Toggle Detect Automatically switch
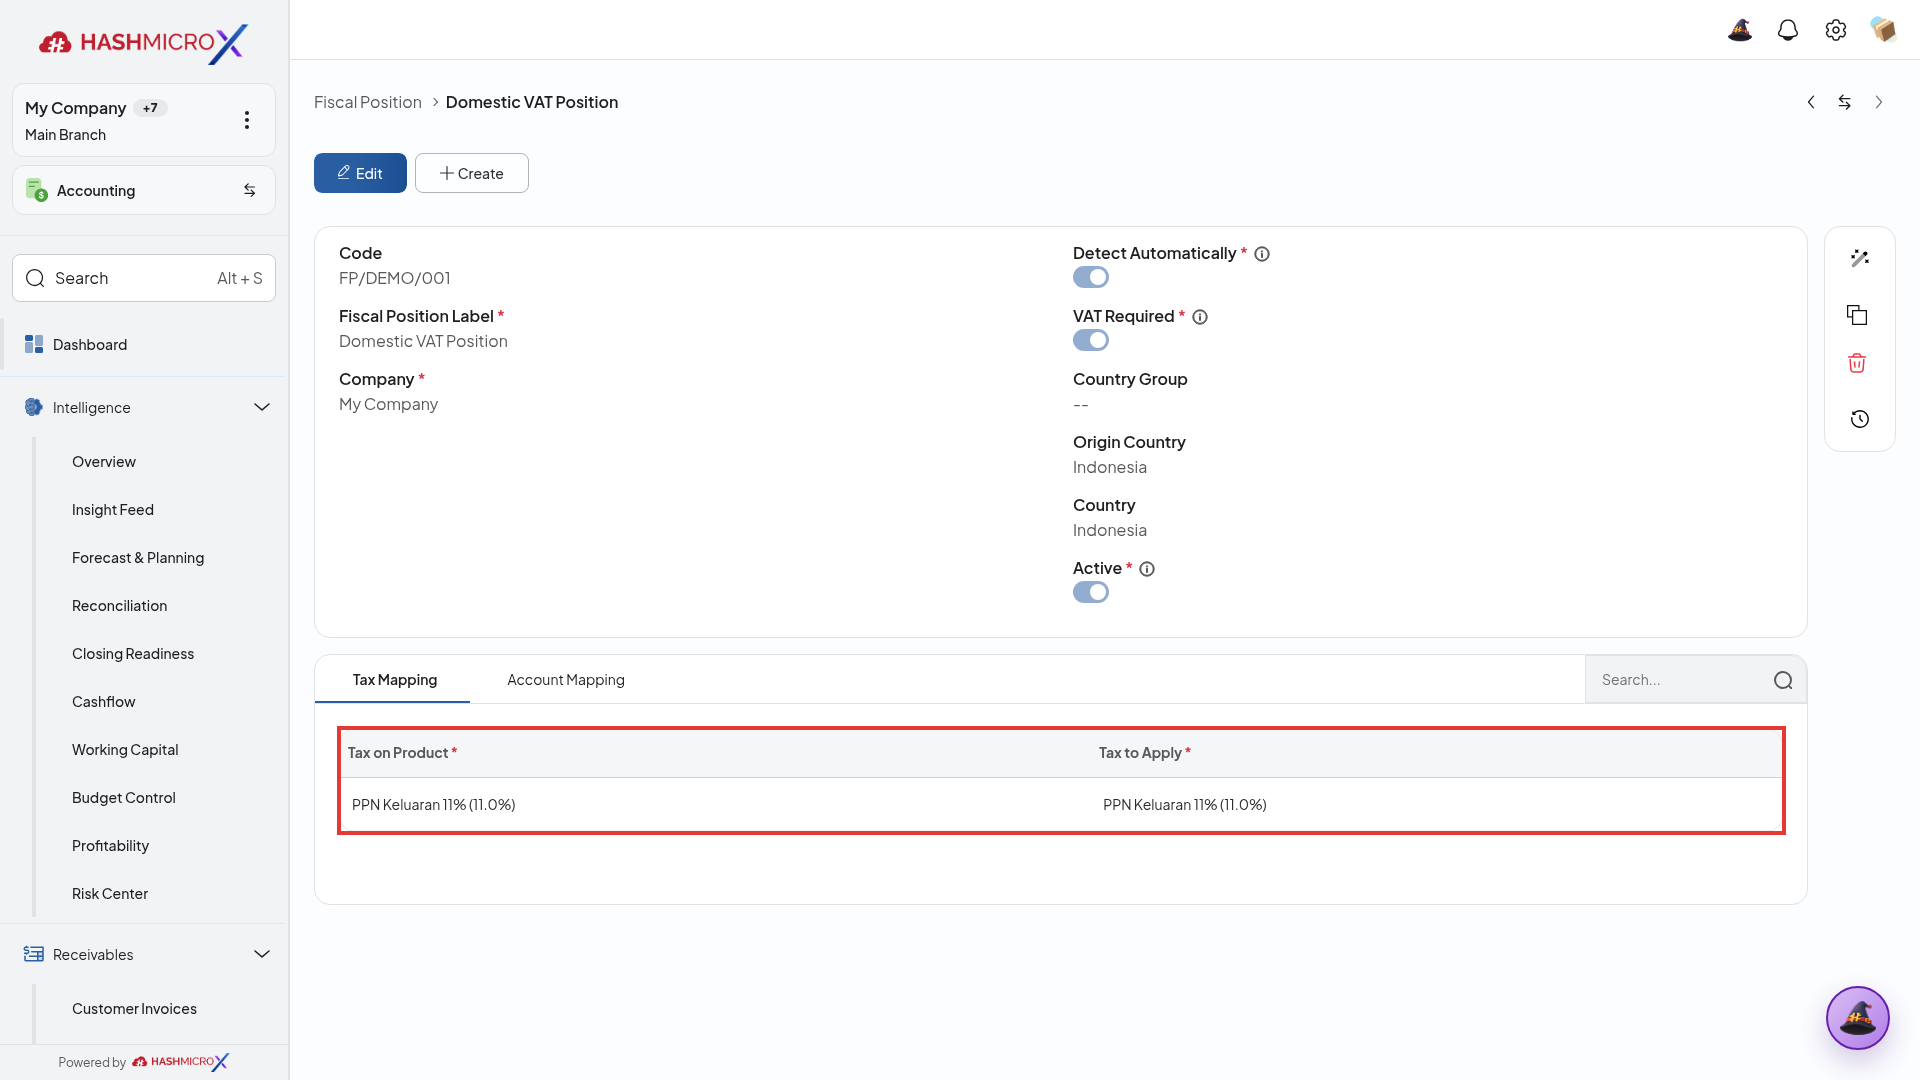 (1091, 277)
